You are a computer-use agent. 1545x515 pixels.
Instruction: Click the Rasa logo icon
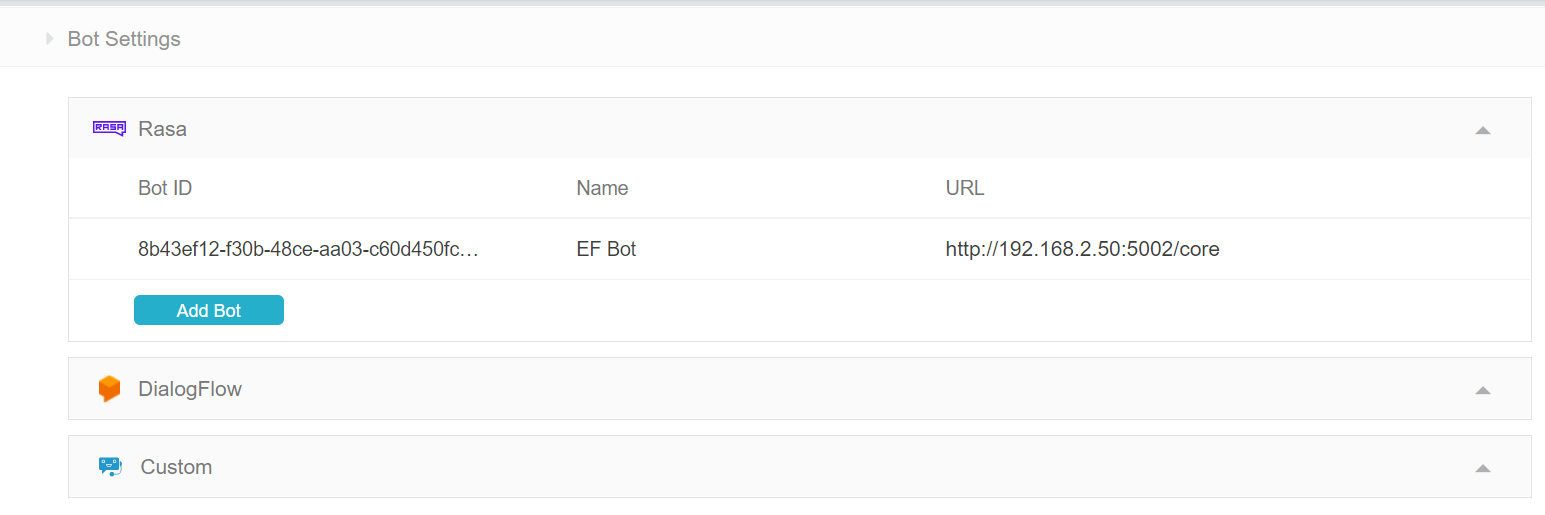coord(109,128)
